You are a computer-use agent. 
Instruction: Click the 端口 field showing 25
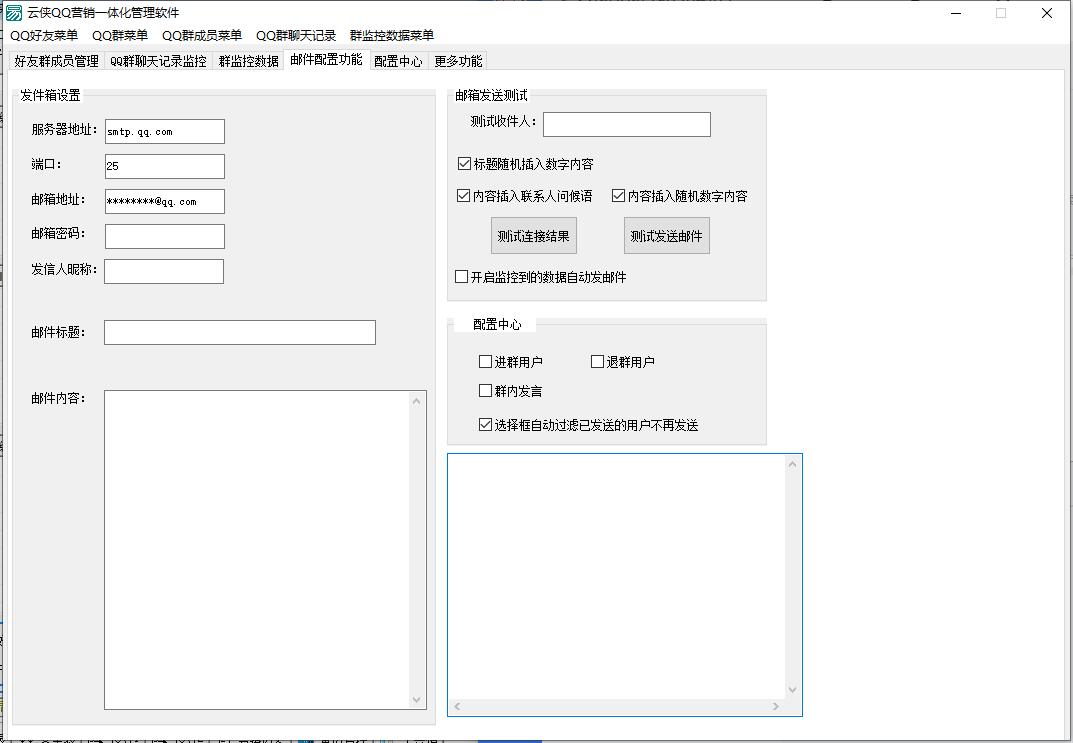pos(165,166)
